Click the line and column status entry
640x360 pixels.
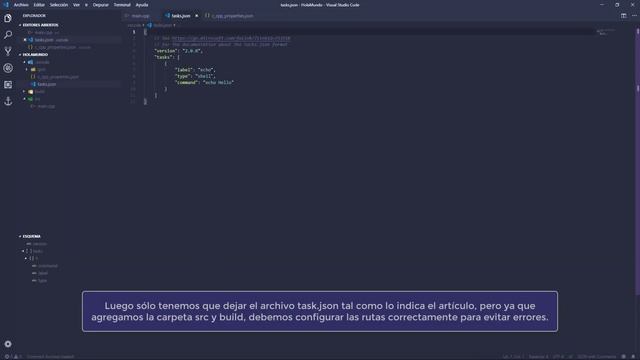513,357
